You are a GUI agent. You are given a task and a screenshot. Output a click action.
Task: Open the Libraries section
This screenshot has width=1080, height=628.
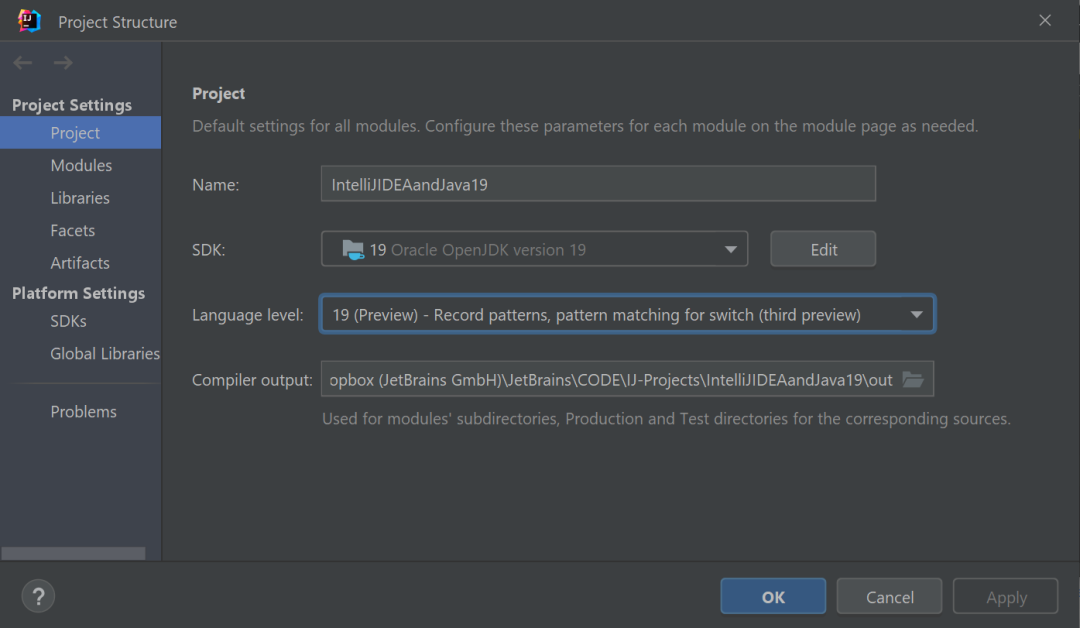81,198
